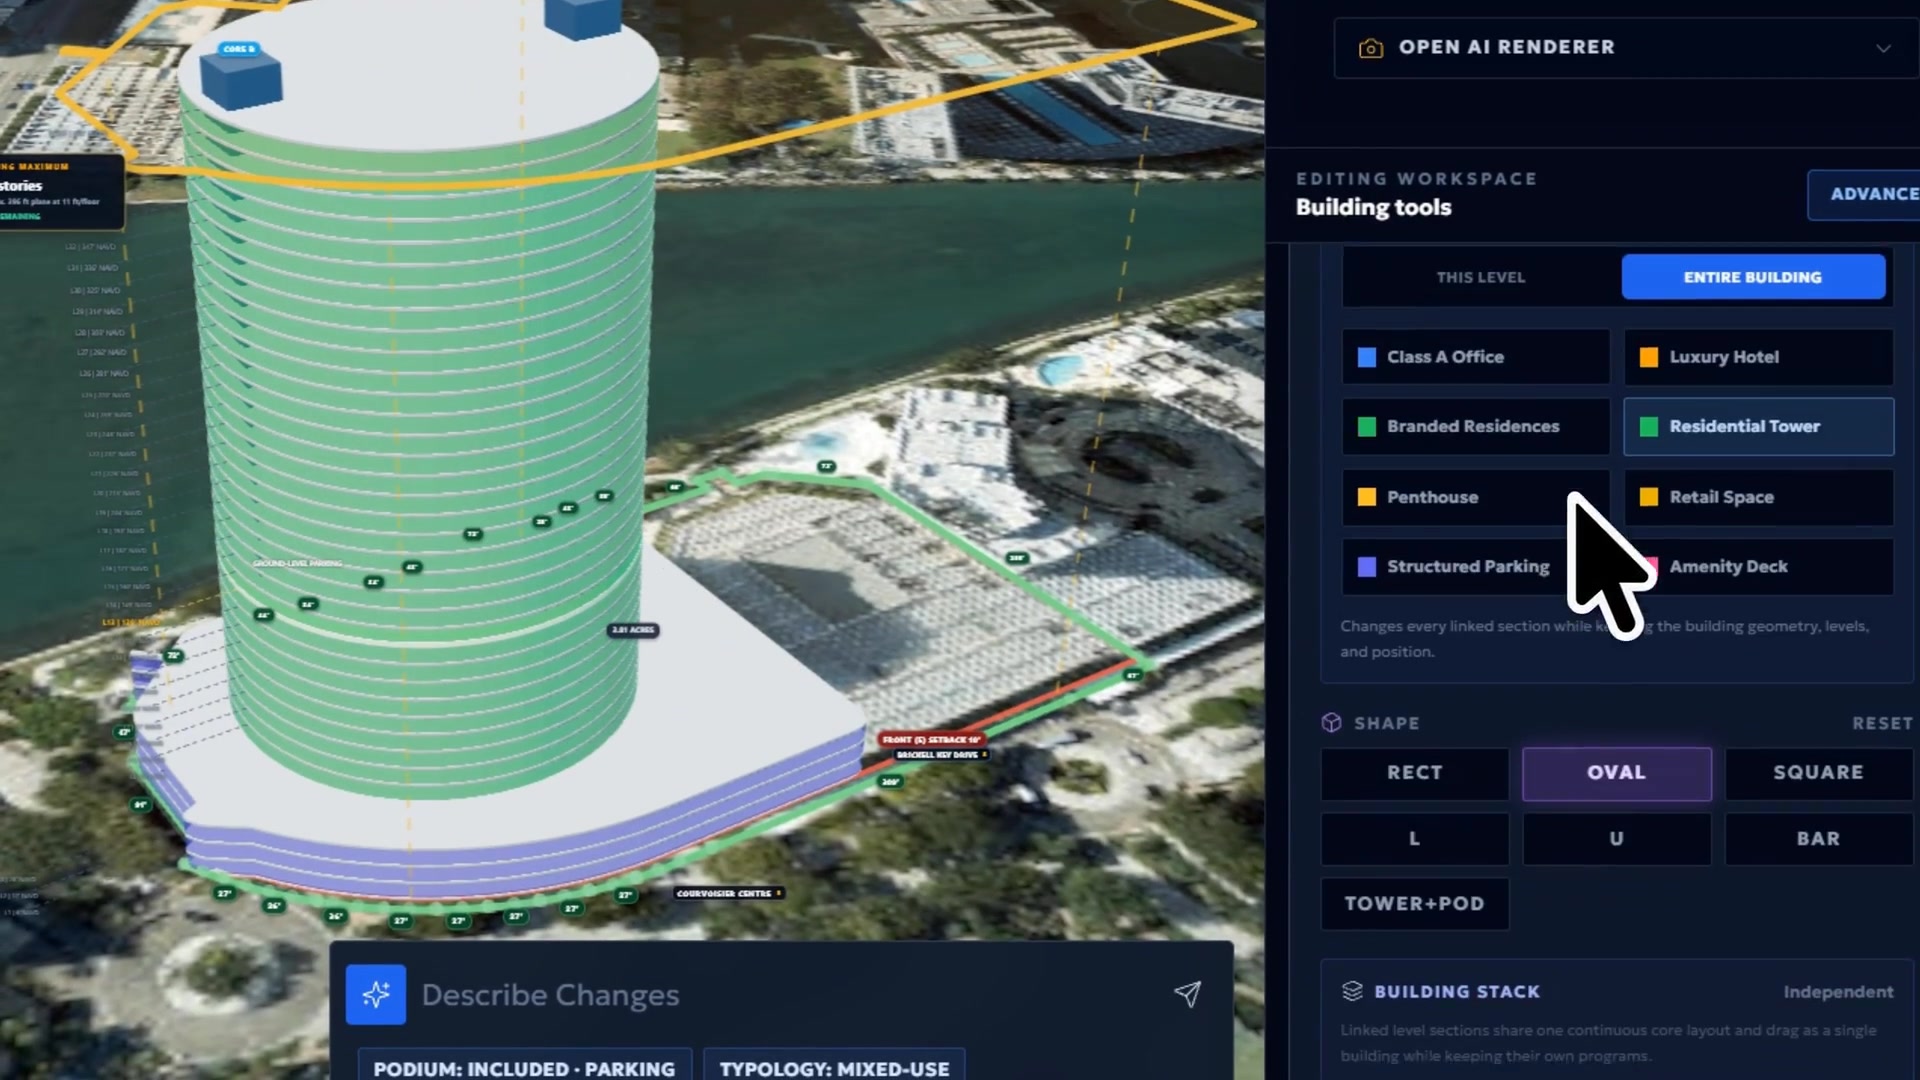Select Amenity Deck program
This screenshot has height=1080, width=1920.
pos(1758,566)
